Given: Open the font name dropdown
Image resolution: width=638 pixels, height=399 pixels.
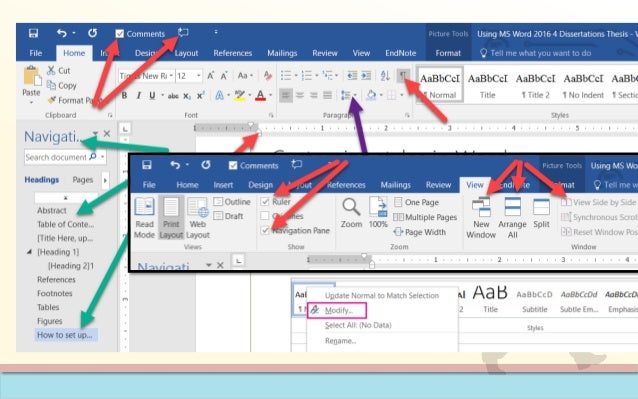Looking at the screenshot, I should (171, 76).
